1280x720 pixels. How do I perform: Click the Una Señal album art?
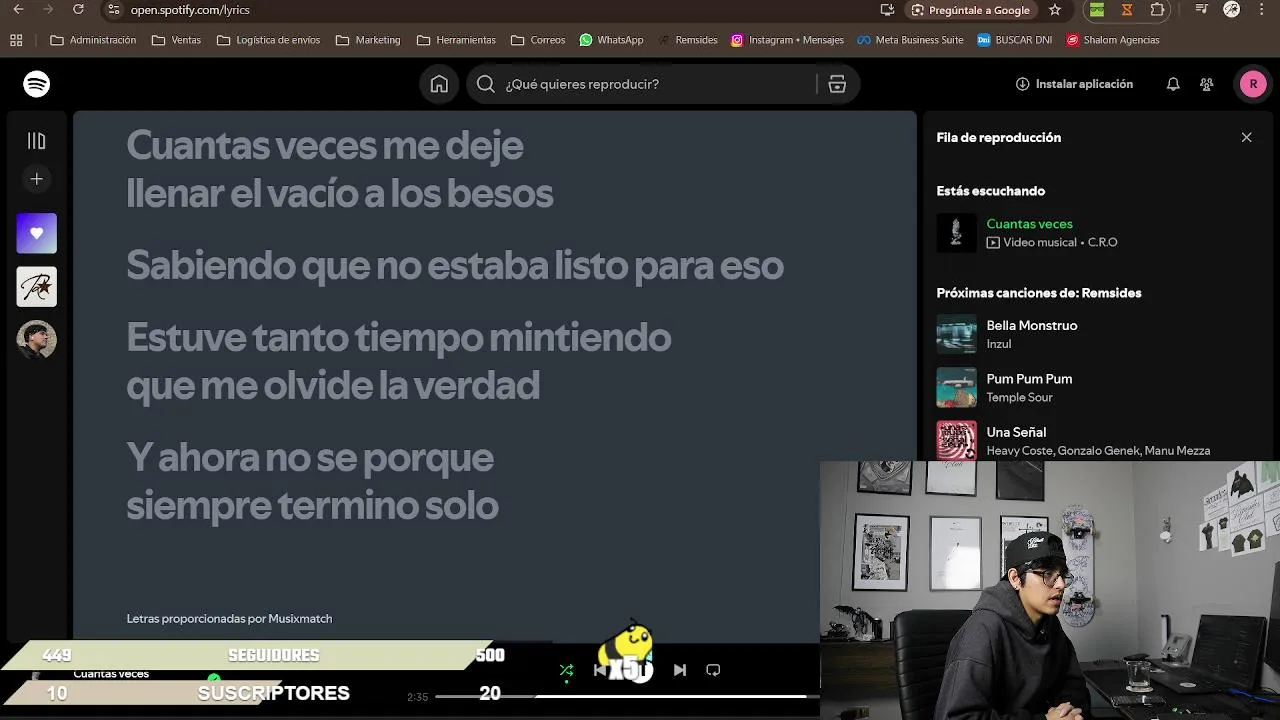pos(956,440)
